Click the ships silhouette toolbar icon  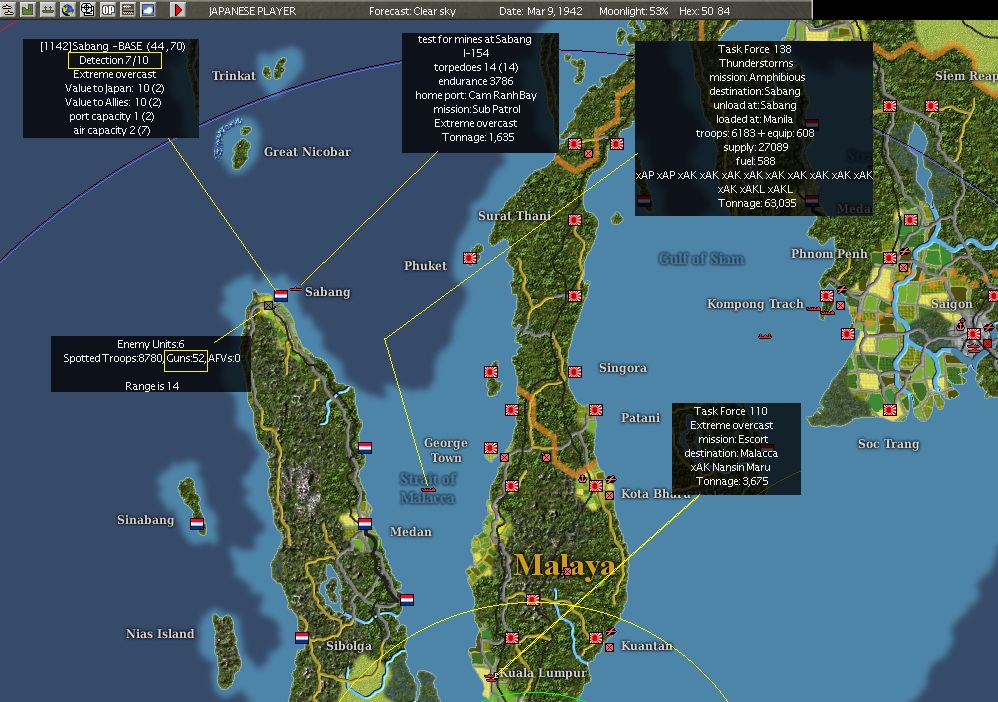(48, 10)
